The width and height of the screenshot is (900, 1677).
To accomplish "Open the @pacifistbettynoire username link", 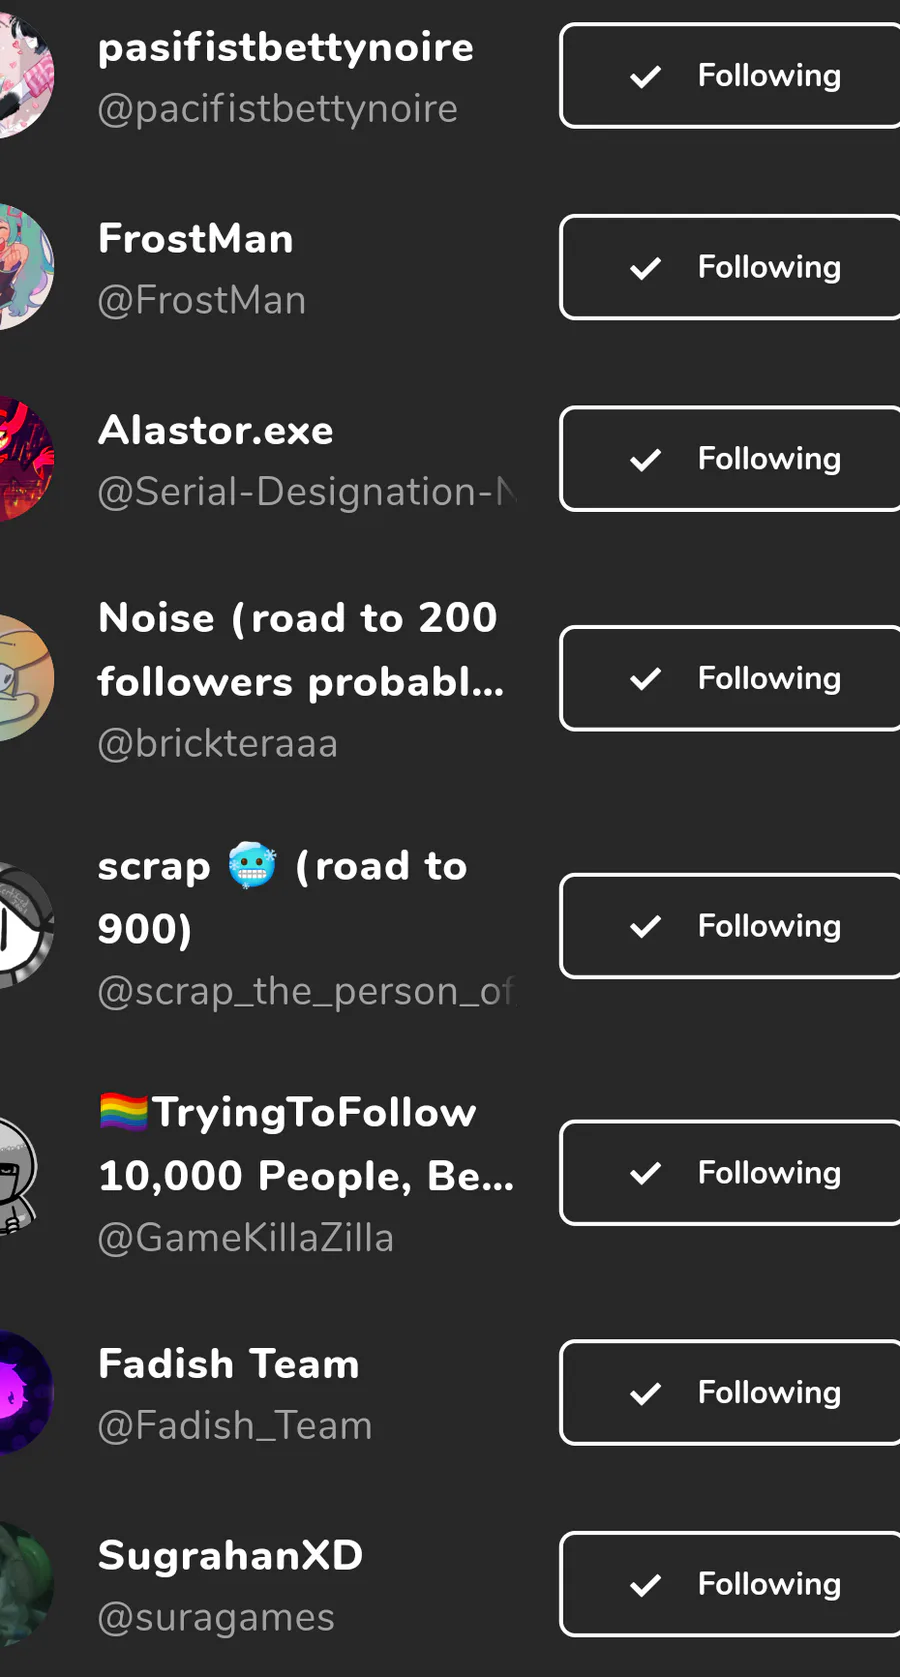I will (x=277, y=109).
